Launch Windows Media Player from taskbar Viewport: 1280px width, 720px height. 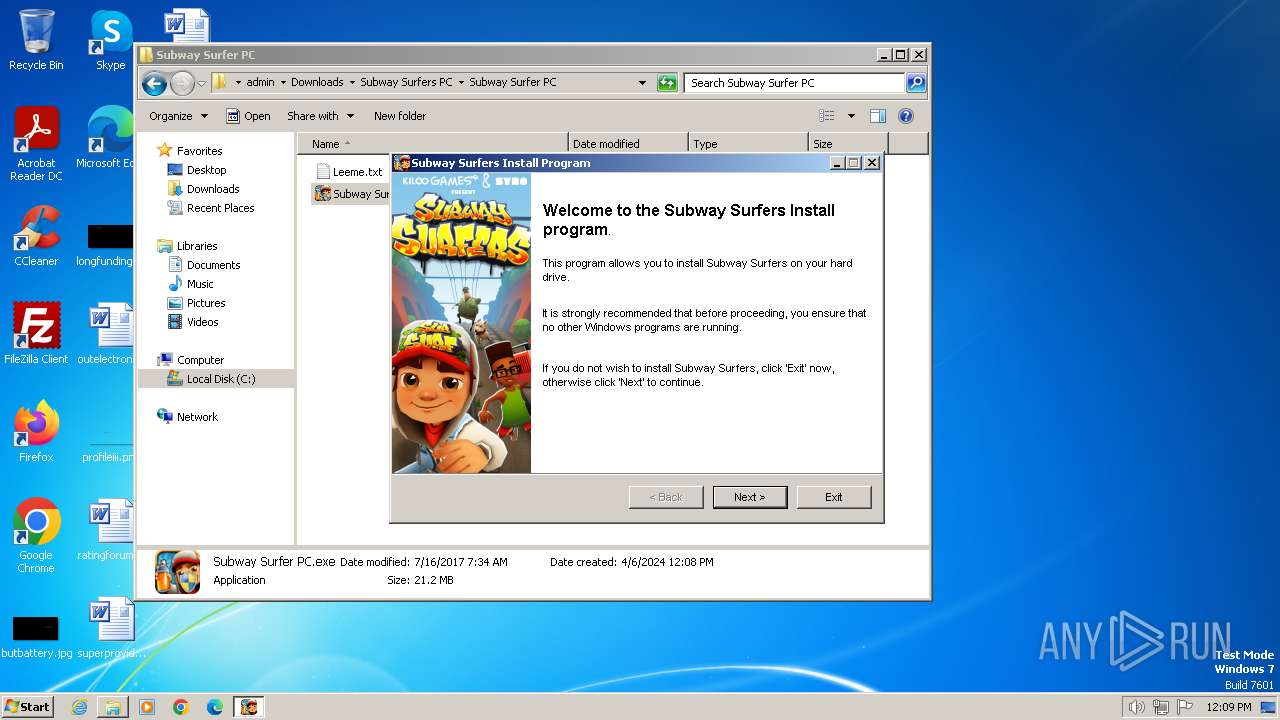[147, 707]
